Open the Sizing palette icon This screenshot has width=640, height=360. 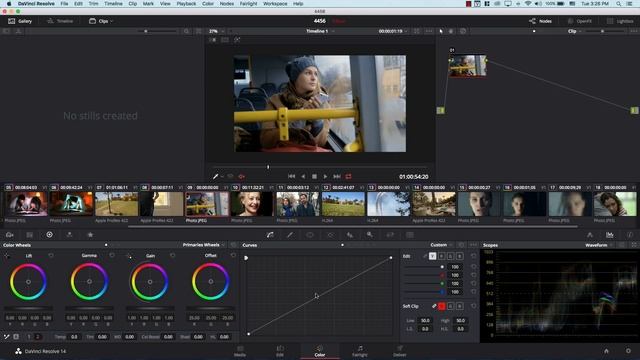click(x=390, y=235)
